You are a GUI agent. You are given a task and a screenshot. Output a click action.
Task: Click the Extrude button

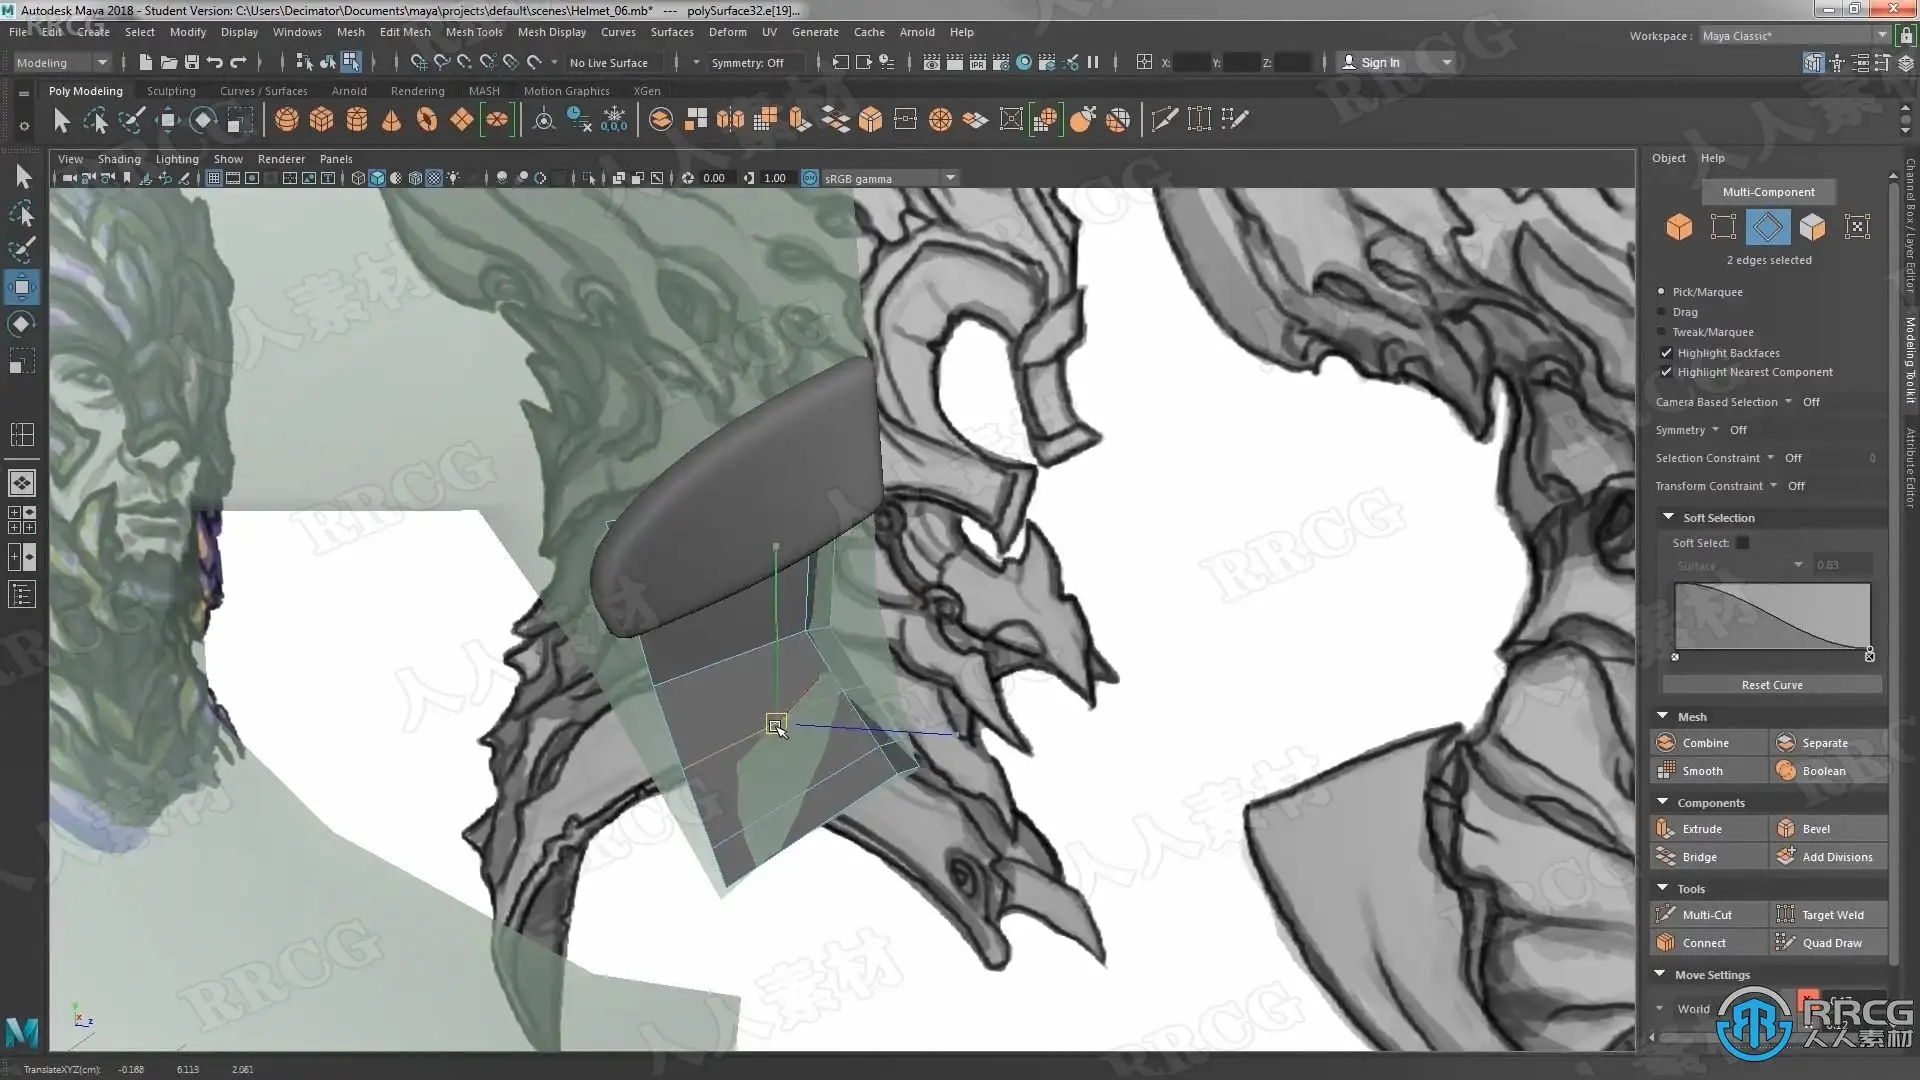[x=1701, y=828]
